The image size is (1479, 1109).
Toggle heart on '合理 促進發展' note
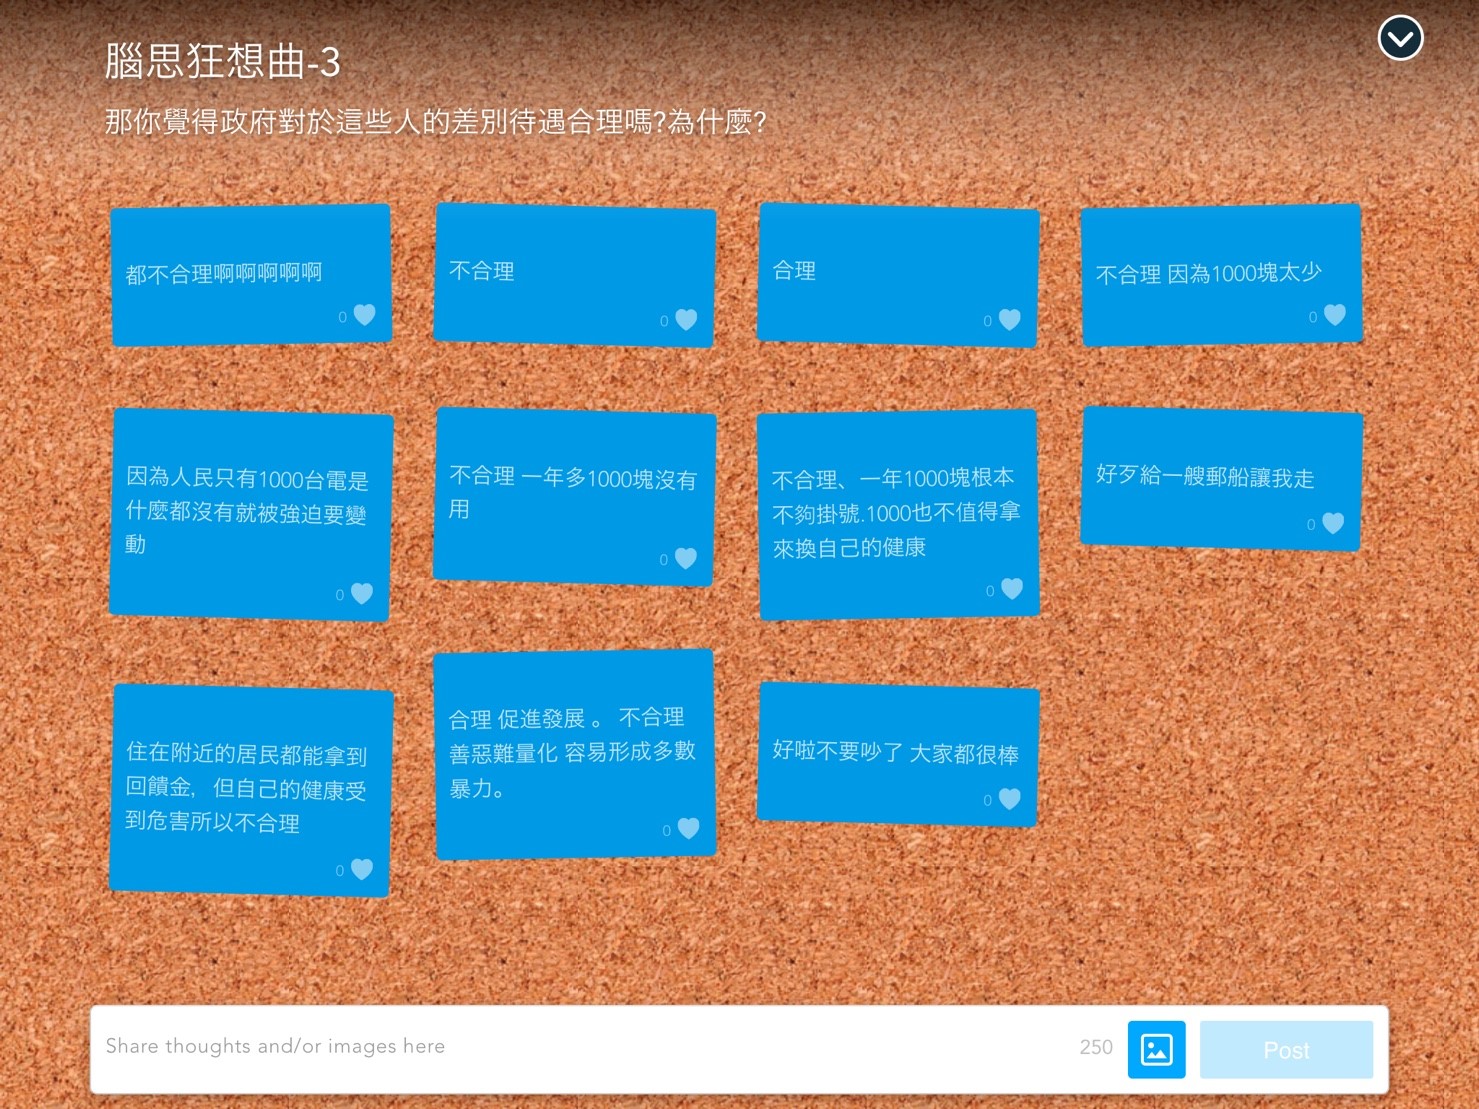coord(688,828)
